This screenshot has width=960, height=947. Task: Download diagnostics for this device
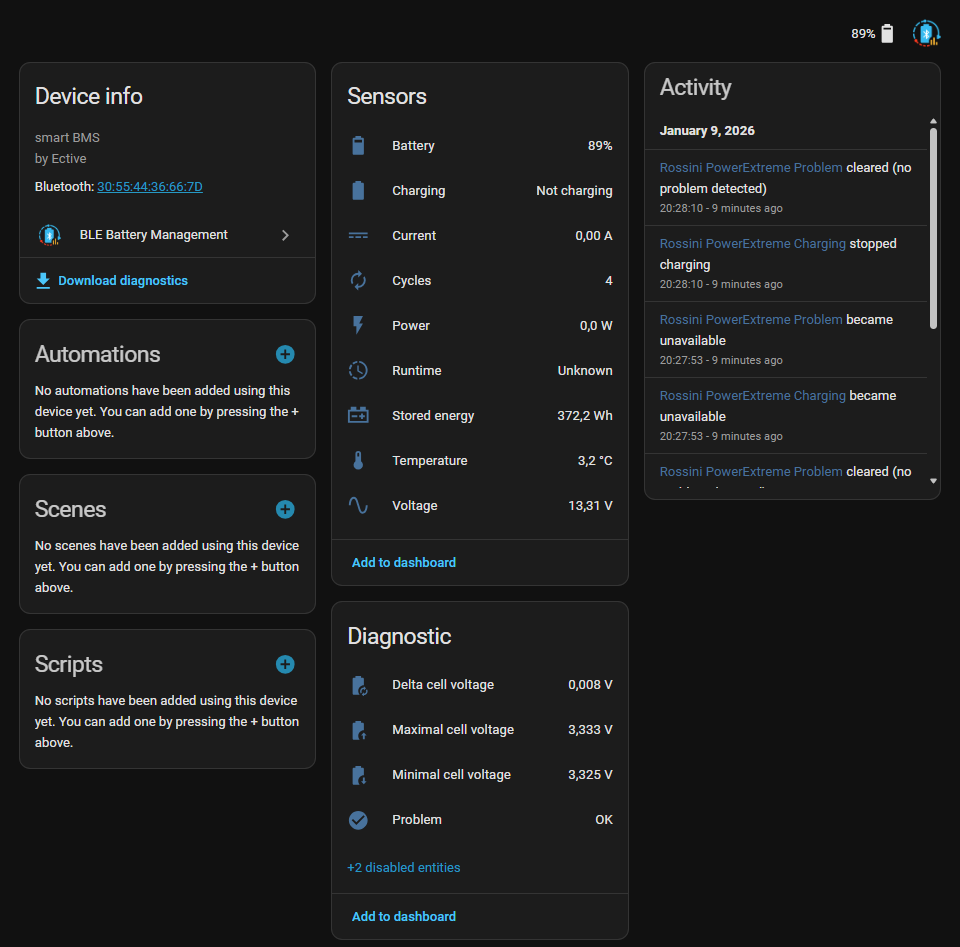tap(122, 281)
